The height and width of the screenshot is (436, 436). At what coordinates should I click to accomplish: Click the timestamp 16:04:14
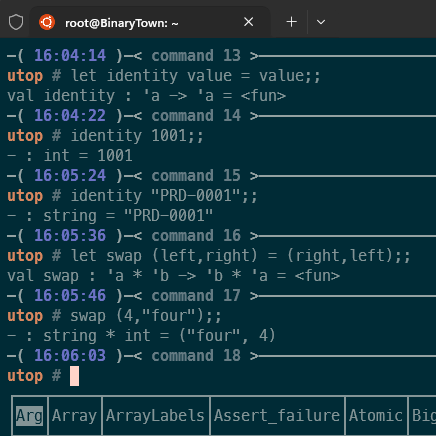pos(70,56)
